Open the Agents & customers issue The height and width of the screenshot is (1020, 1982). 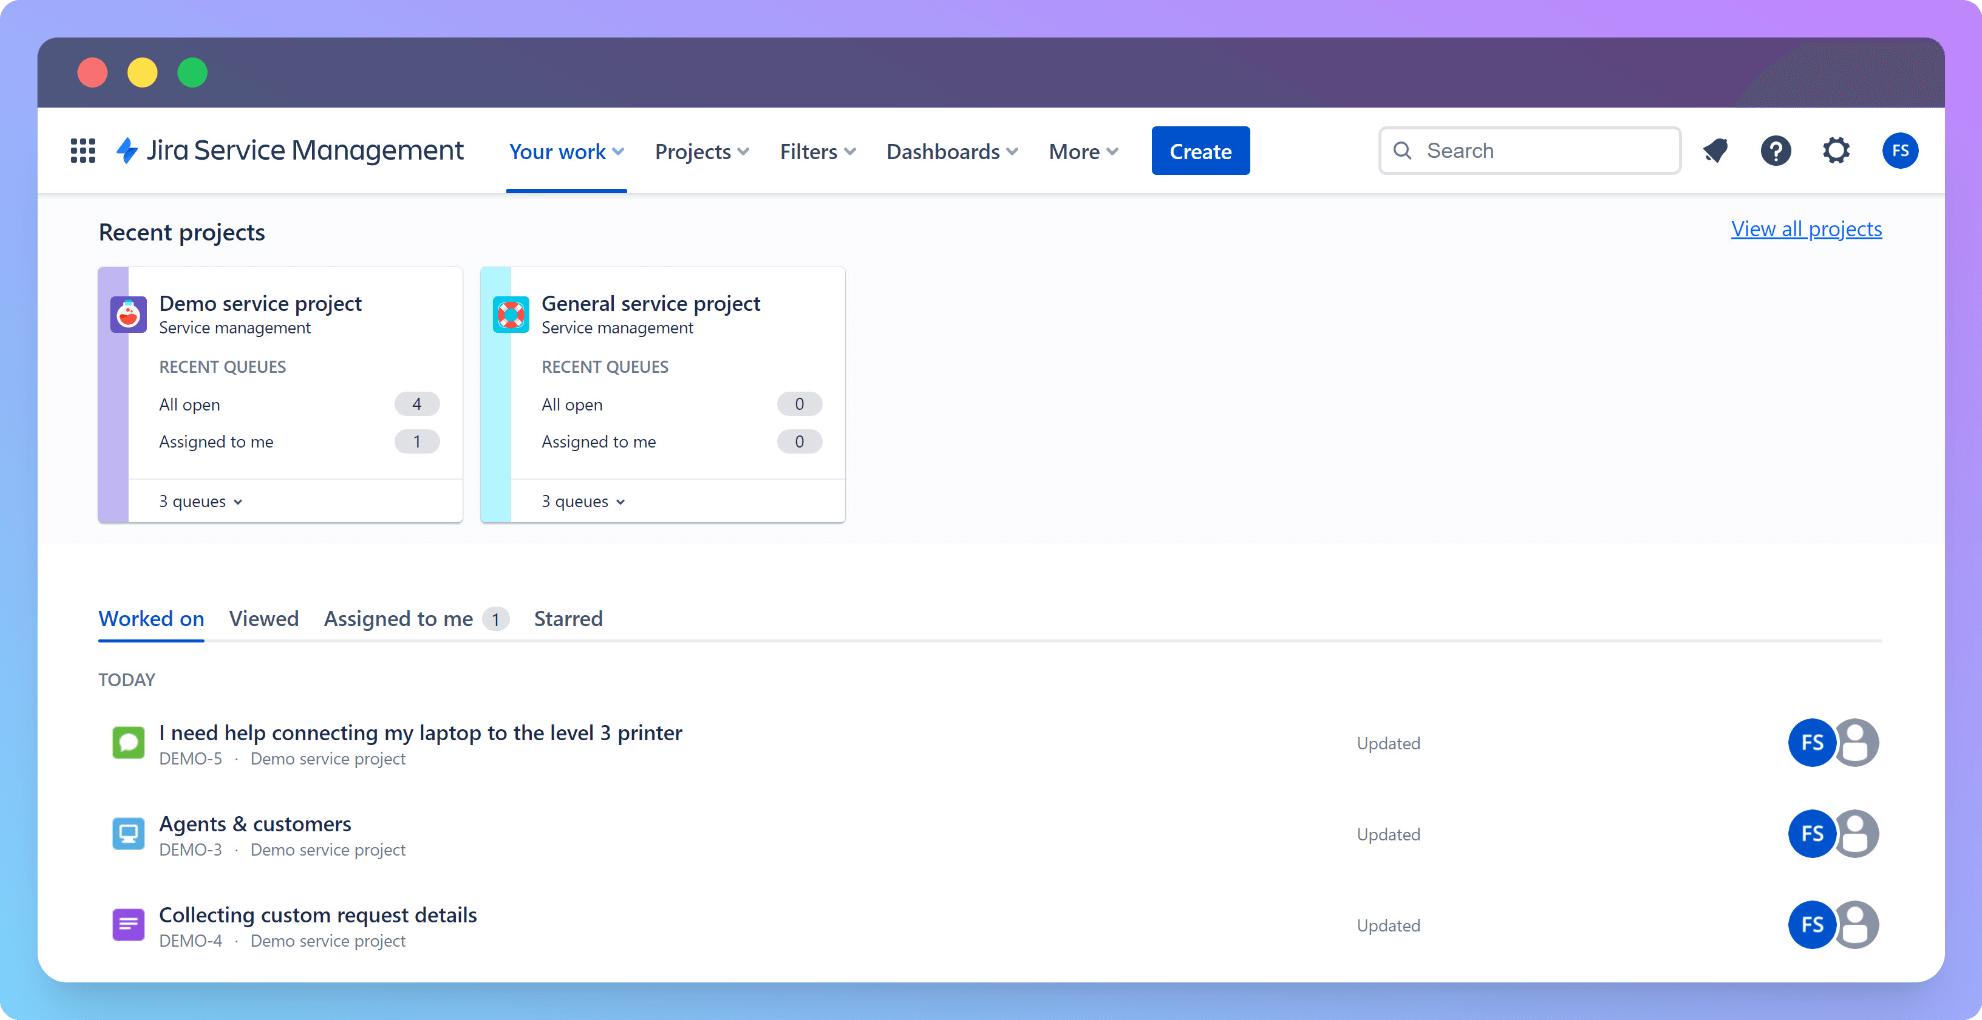[255, 824]
